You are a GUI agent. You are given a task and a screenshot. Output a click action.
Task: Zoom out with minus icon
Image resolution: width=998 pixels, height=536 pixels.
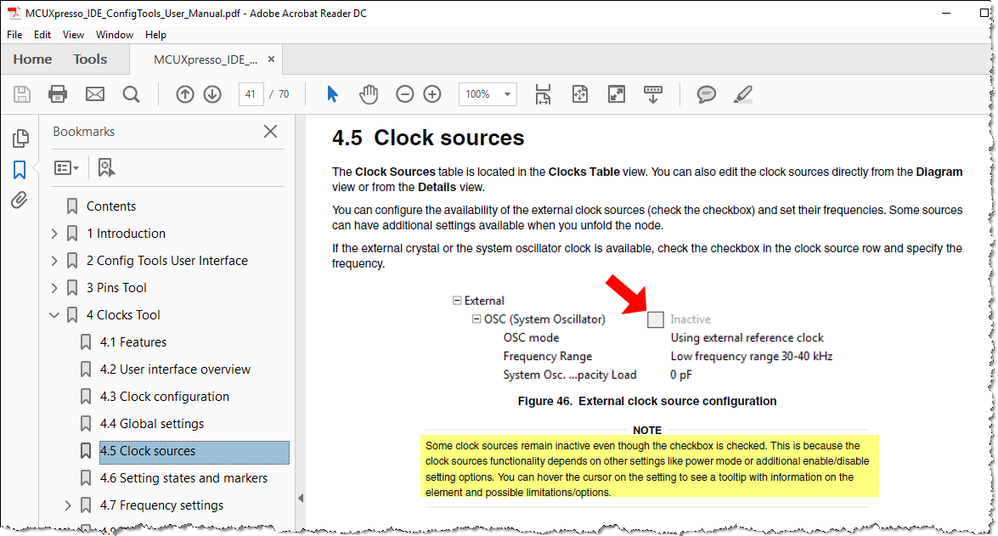[404, 94]
